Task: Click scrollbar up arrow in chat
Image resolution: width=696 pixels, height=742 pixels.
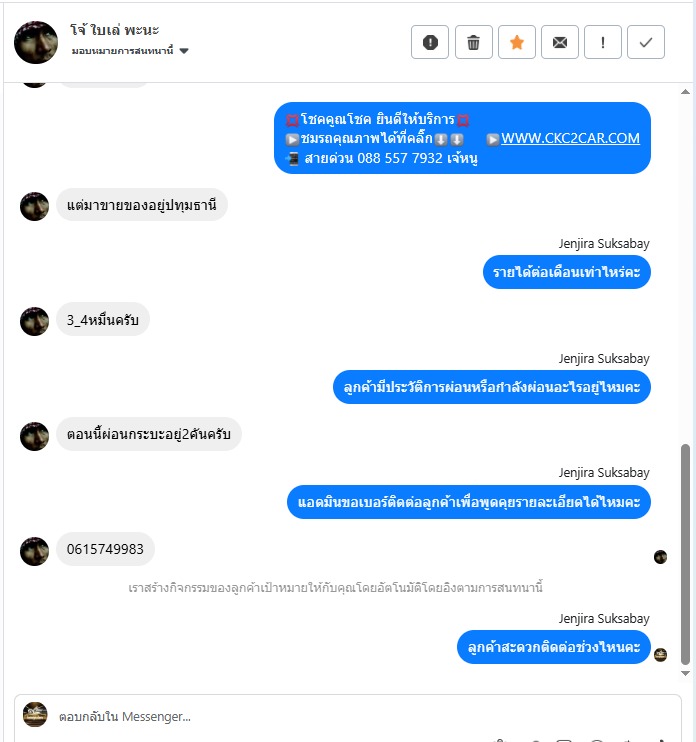Action: tap(685, 92)
